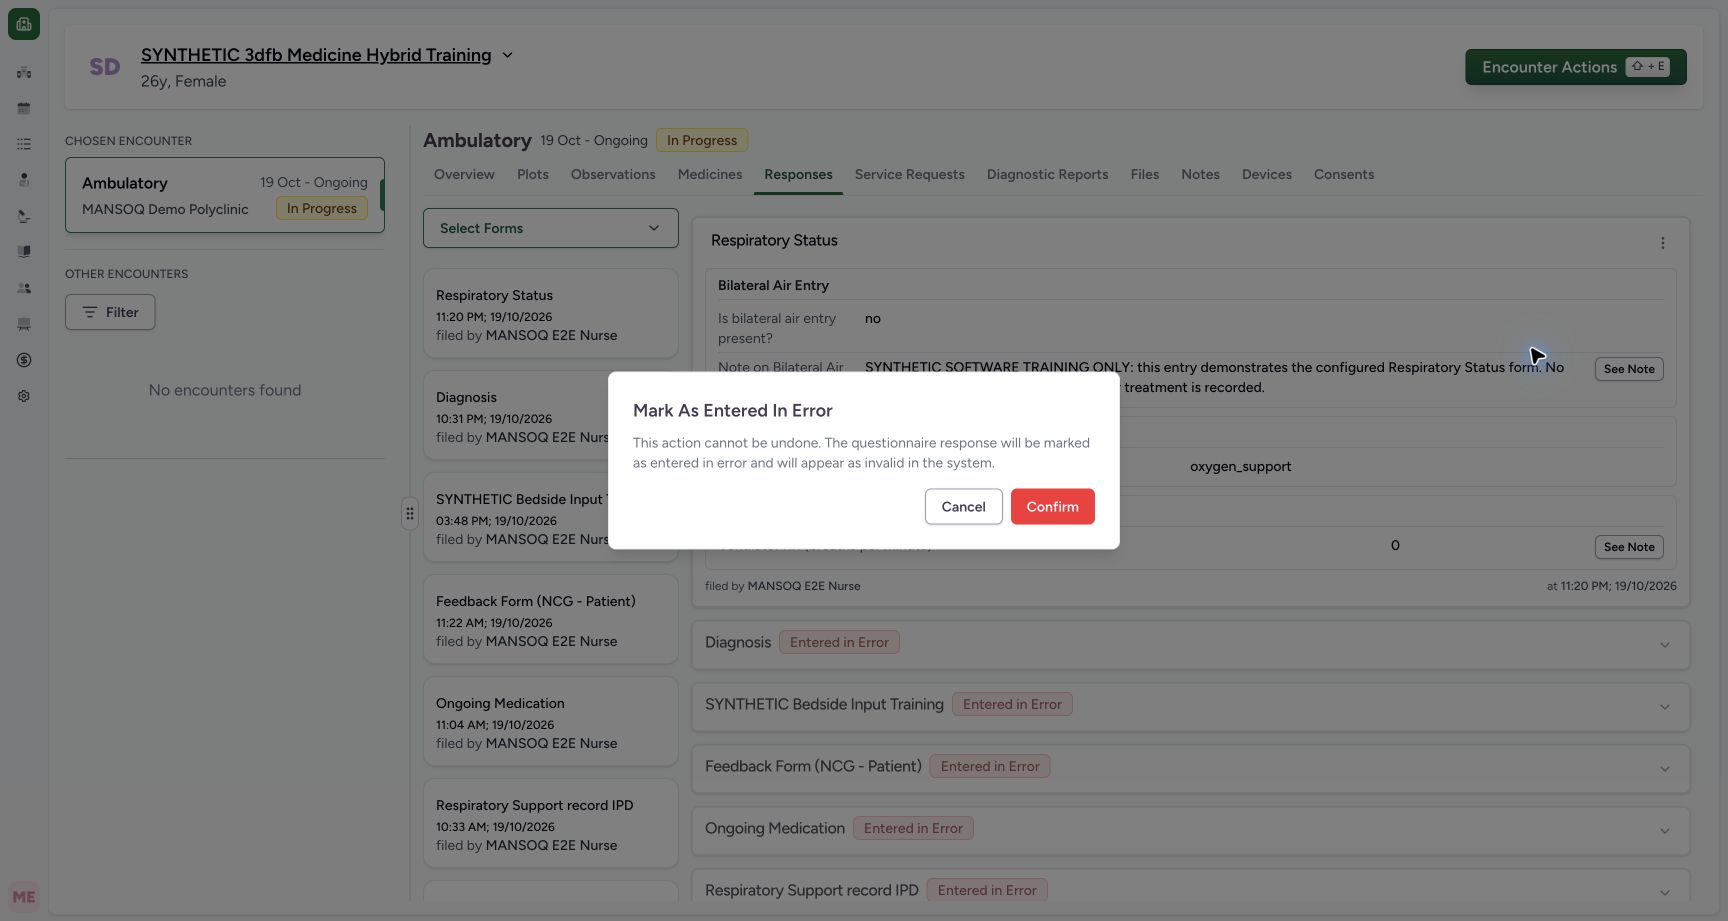
Task: Switch to the Devices tab
Action: point(1266,174)
